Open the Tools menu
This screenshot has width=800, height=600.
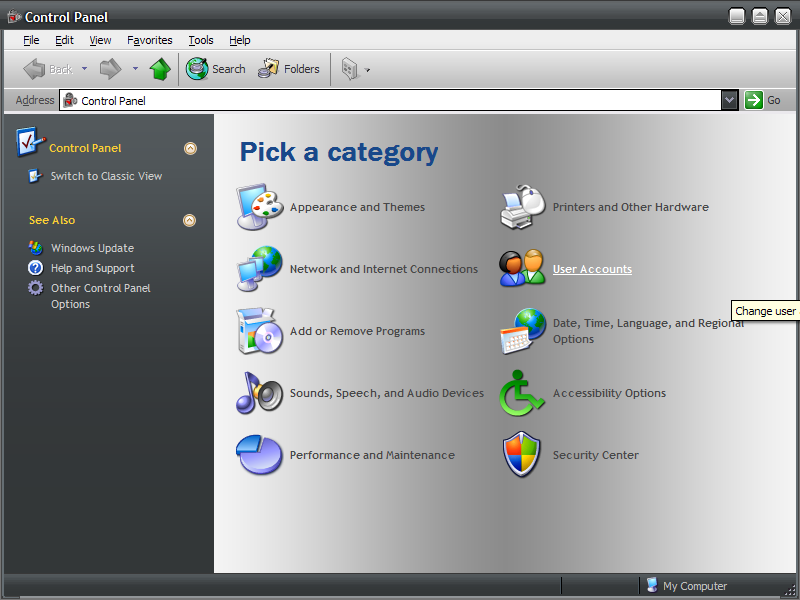click(201, 40)
